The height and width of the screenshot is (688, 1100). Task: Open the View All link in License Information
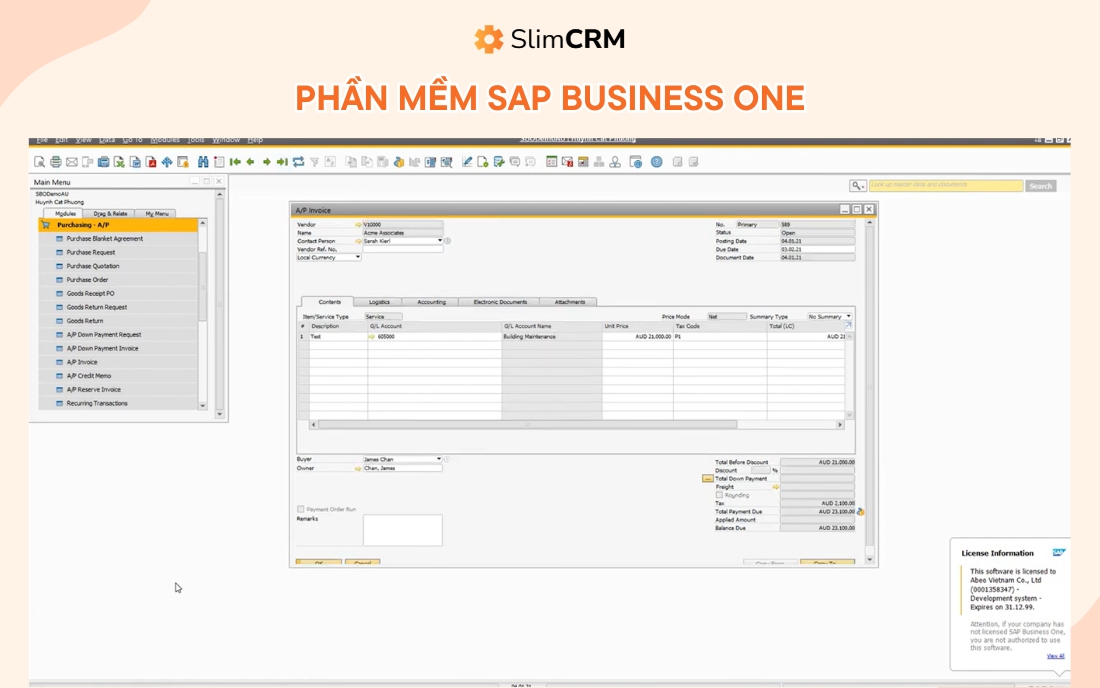1056,656
